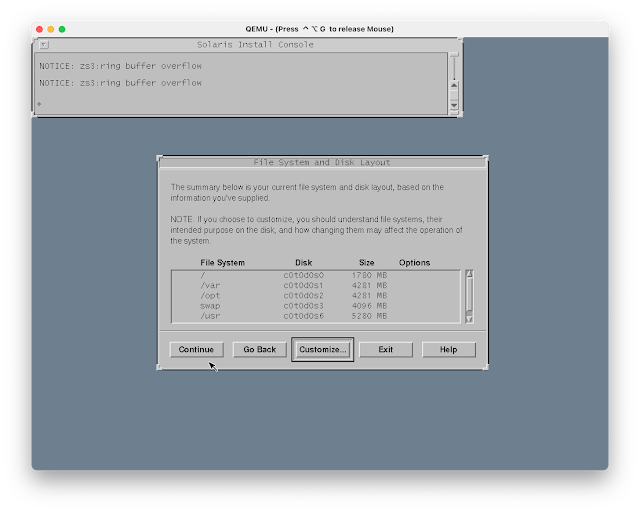Click the Options column header
The height and width of the screenshot is (512, 640).
coord(414,263)
